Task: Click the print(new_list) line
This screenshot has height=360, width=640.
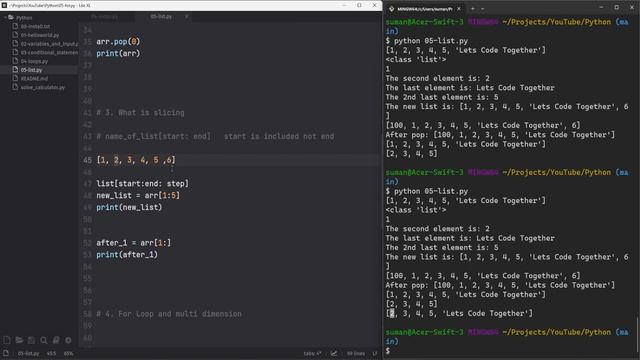Action: click(x=129, y=207)
